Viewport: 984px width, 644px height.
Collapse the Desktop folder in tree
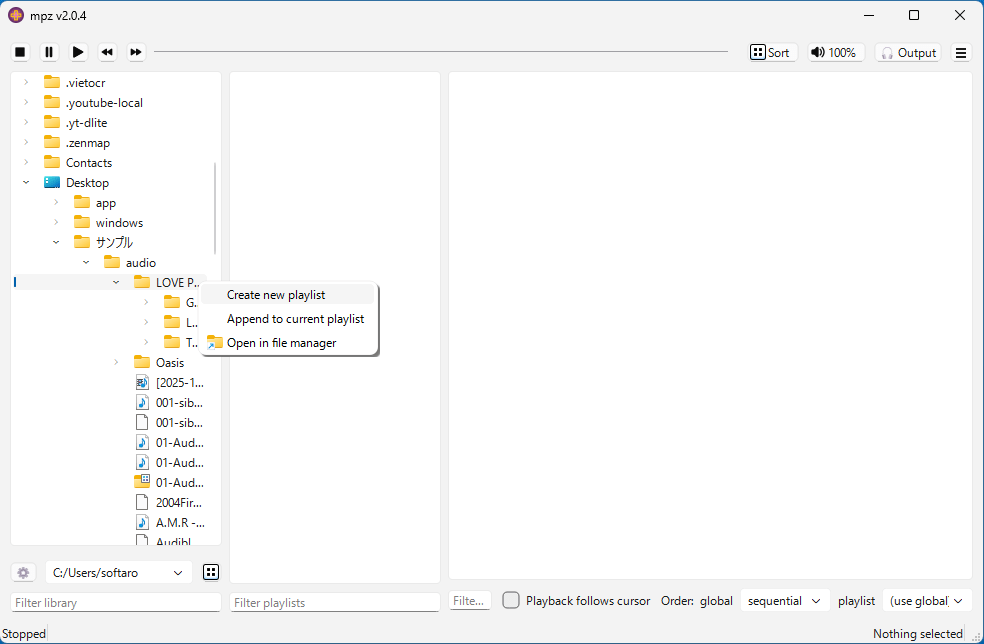pos(26,183)
